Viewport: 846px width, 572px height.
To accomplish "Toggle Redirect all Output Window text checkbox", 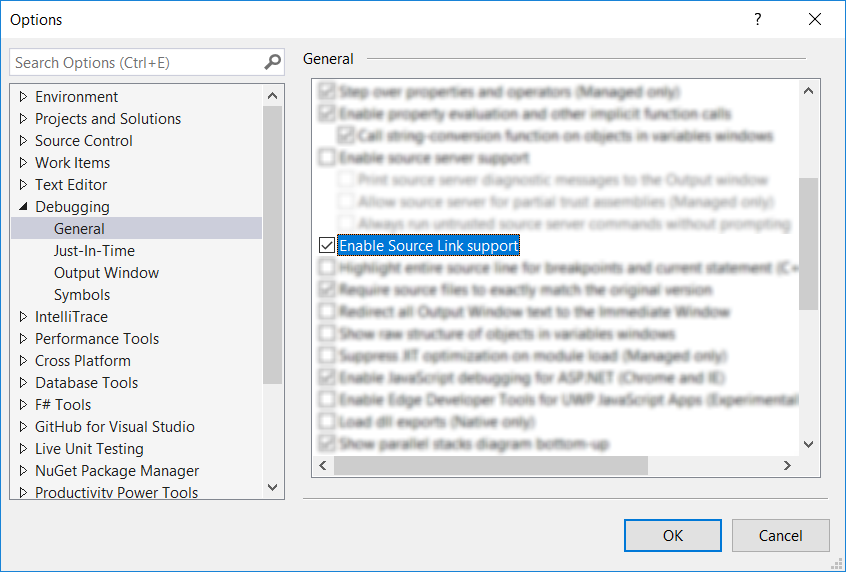I will coord(326,311).
